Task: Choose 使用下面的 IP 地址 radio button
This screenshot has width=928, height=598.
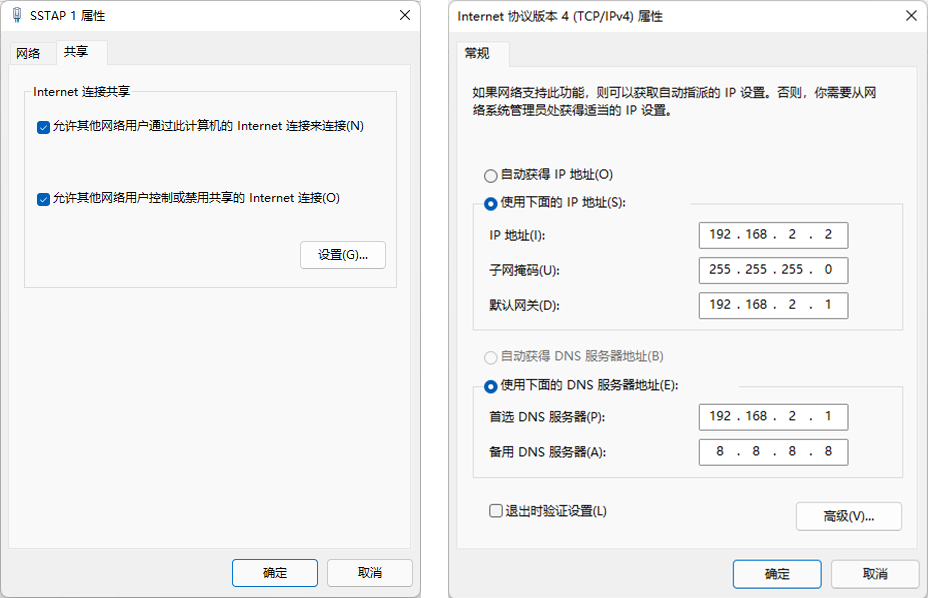Action: (x=491, y=204)
